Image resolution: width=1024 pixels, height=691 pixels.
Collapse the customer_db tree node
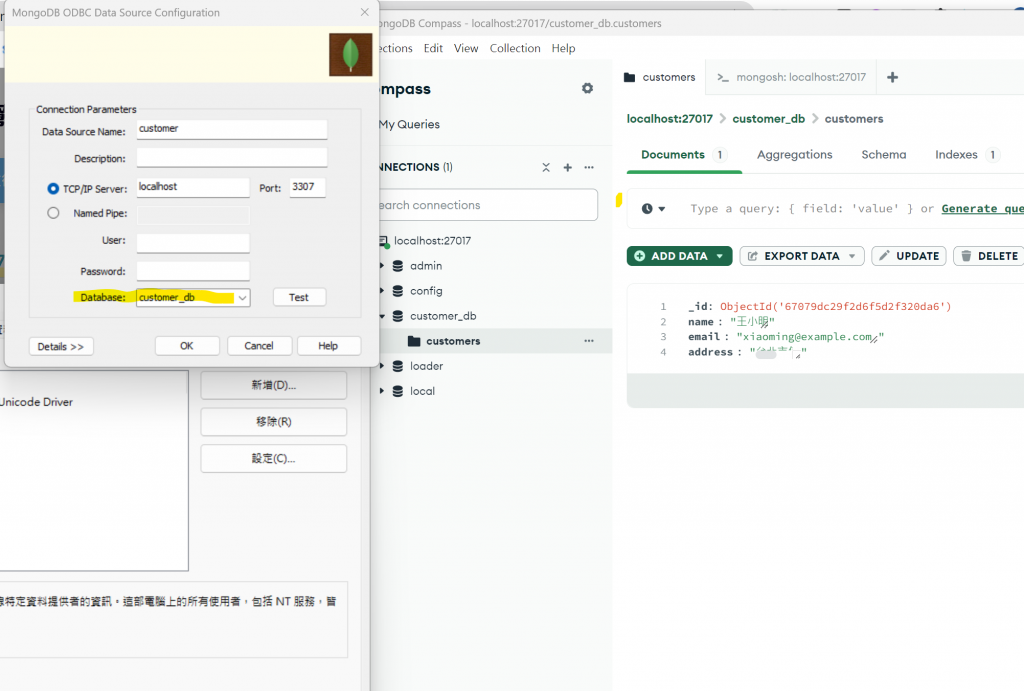click(382, 316)
